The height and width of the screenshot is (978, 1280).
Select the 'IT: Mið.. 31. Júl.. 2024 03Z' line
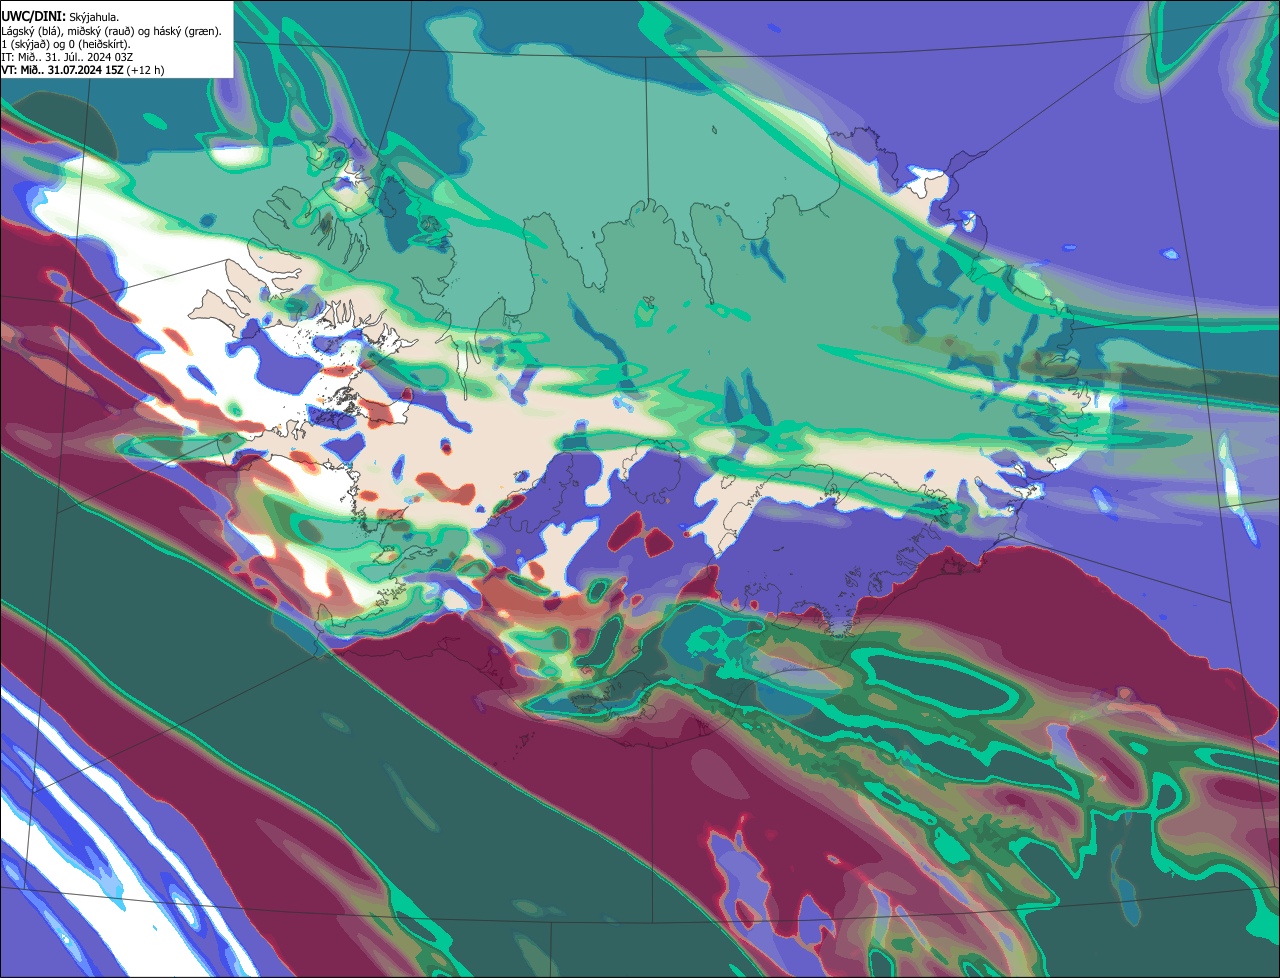point(68,57)
